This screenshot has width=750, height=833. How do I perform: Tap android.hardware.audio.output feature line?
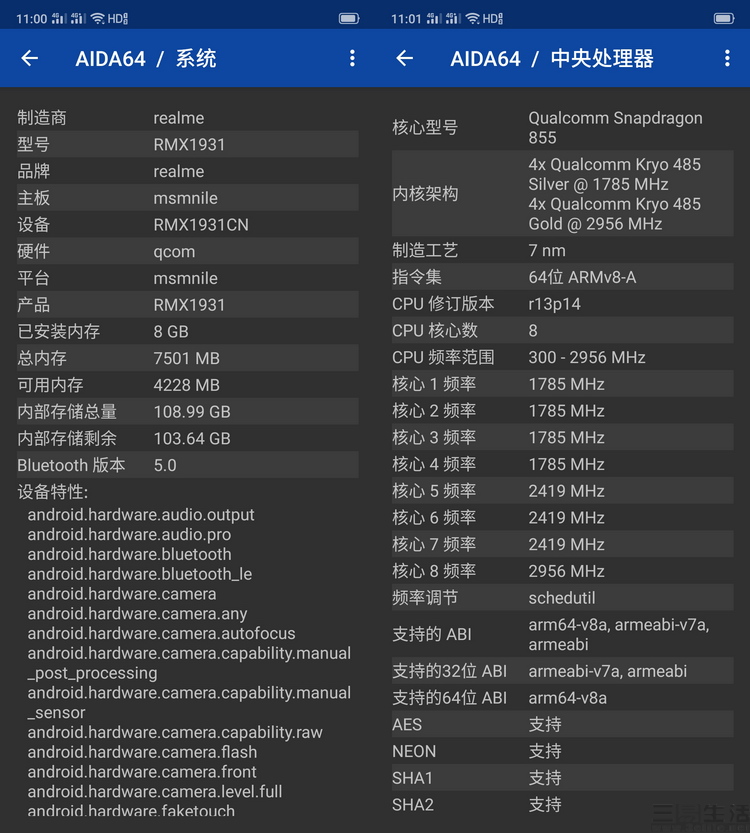141,515
